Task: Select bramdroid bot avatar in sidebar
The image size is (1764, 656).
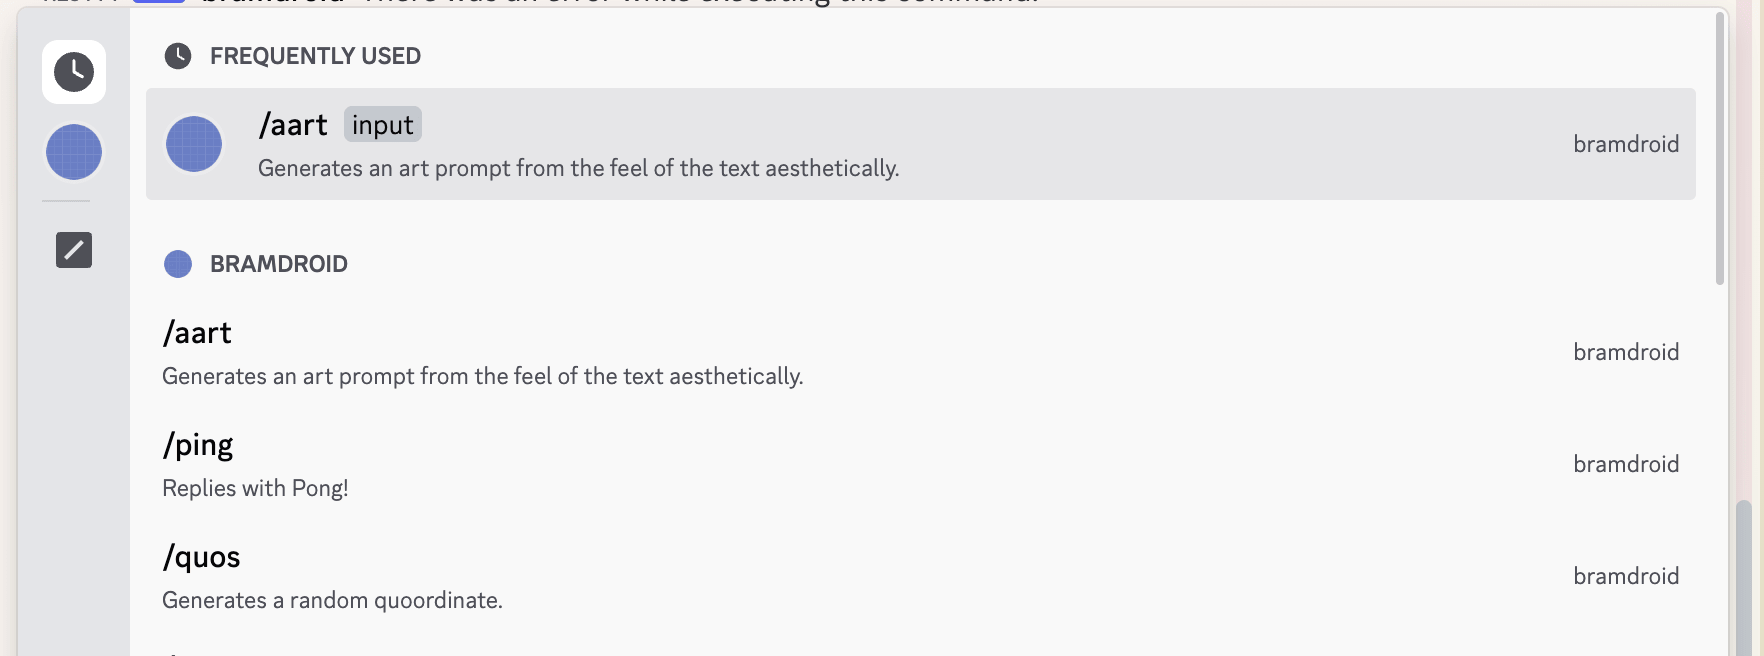Action: (74, 152)
